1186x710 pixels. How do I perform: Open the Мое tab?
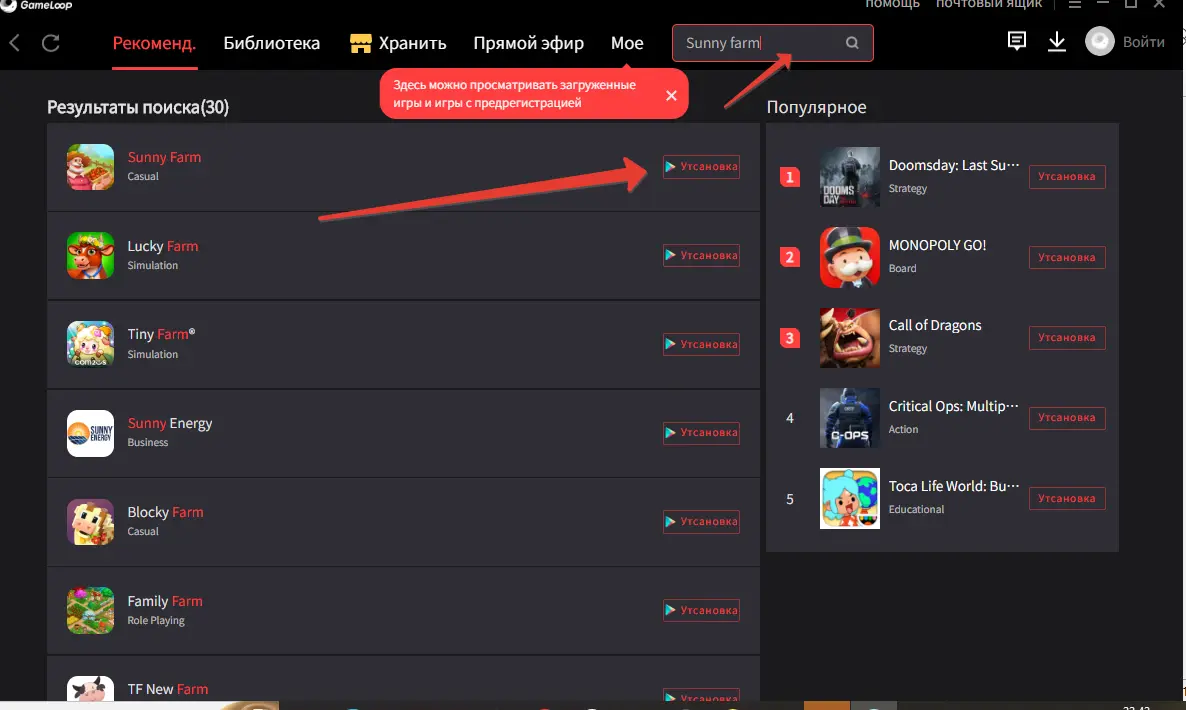click(627, 43)
